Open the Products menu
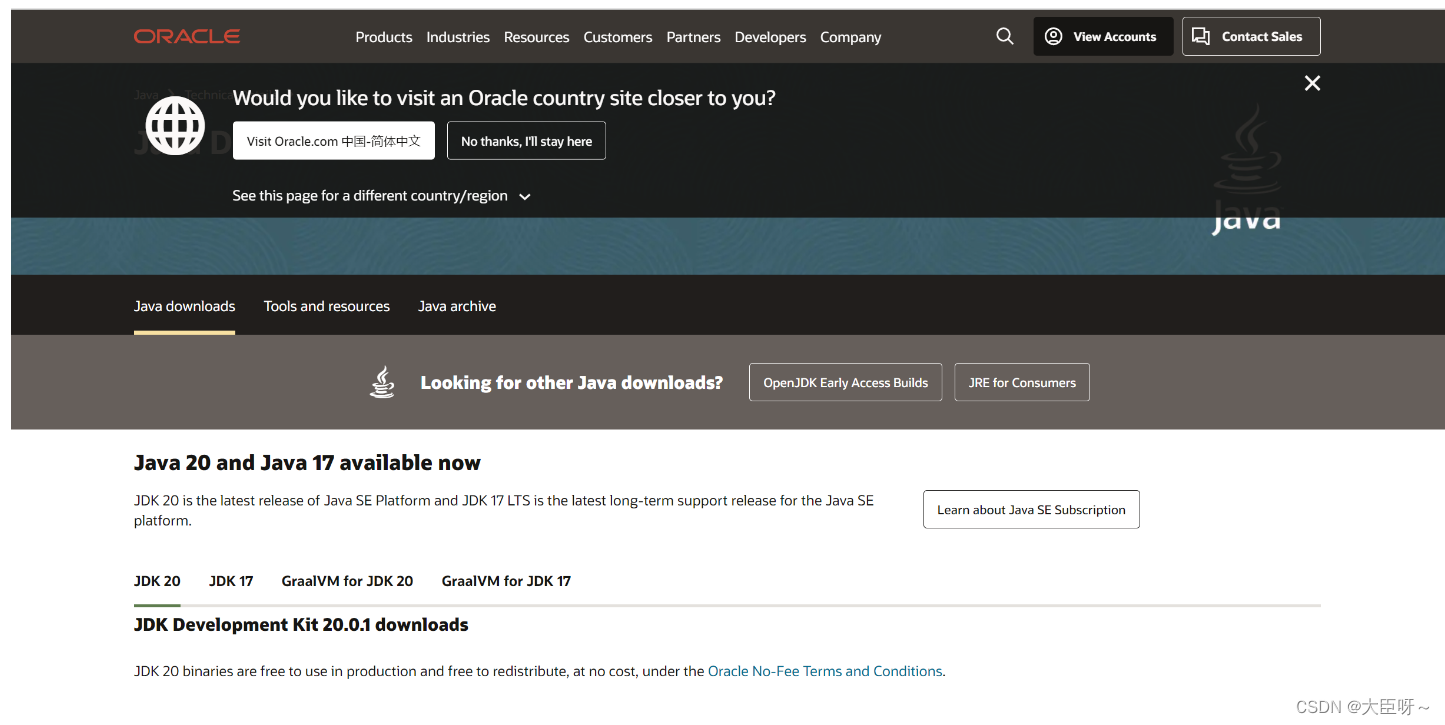The width and height of the screenshot is (1445, 725). (384, 37)
